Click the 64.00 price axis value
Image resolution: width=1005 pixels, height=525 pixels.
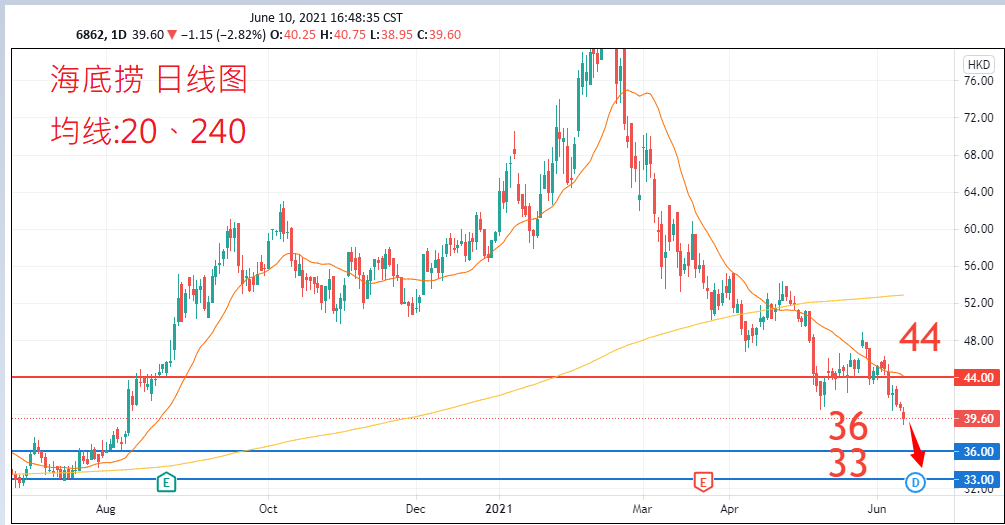pyautogui.click(x=979, y=192)
